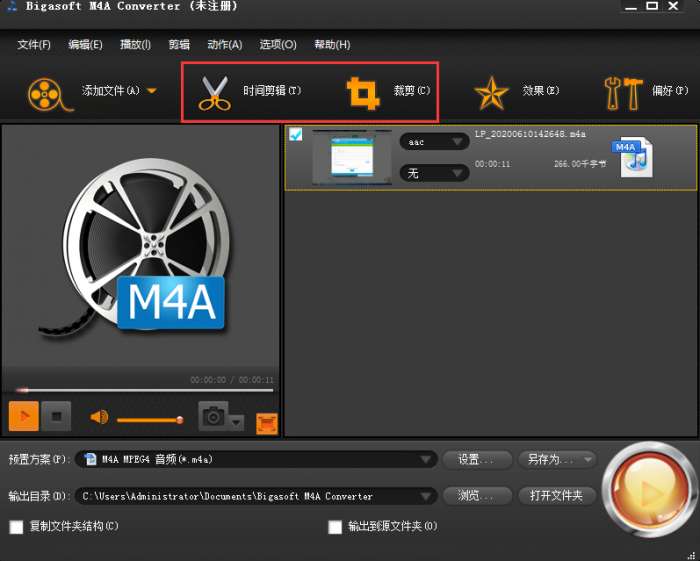The width and height of the screenshot is (700, 561).
Task: Click the file duration 00:00:11 text
Action: (492, 164)
